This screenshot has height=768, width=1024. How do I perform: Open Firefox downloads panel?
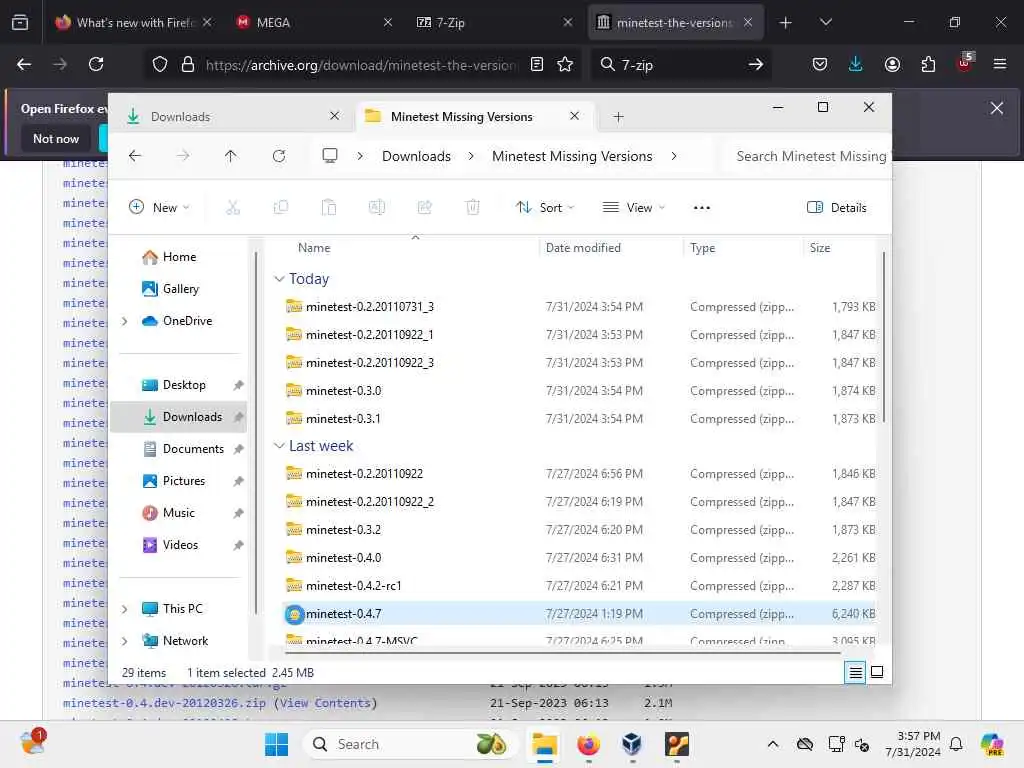tap(856, 64)
